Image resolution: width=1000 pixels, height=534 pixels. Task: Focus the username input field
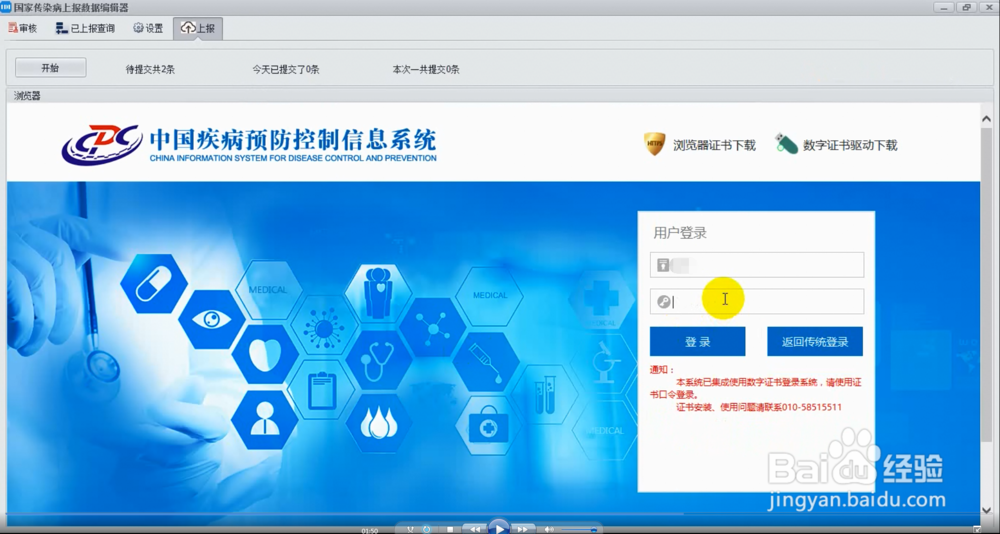[757, 265]
